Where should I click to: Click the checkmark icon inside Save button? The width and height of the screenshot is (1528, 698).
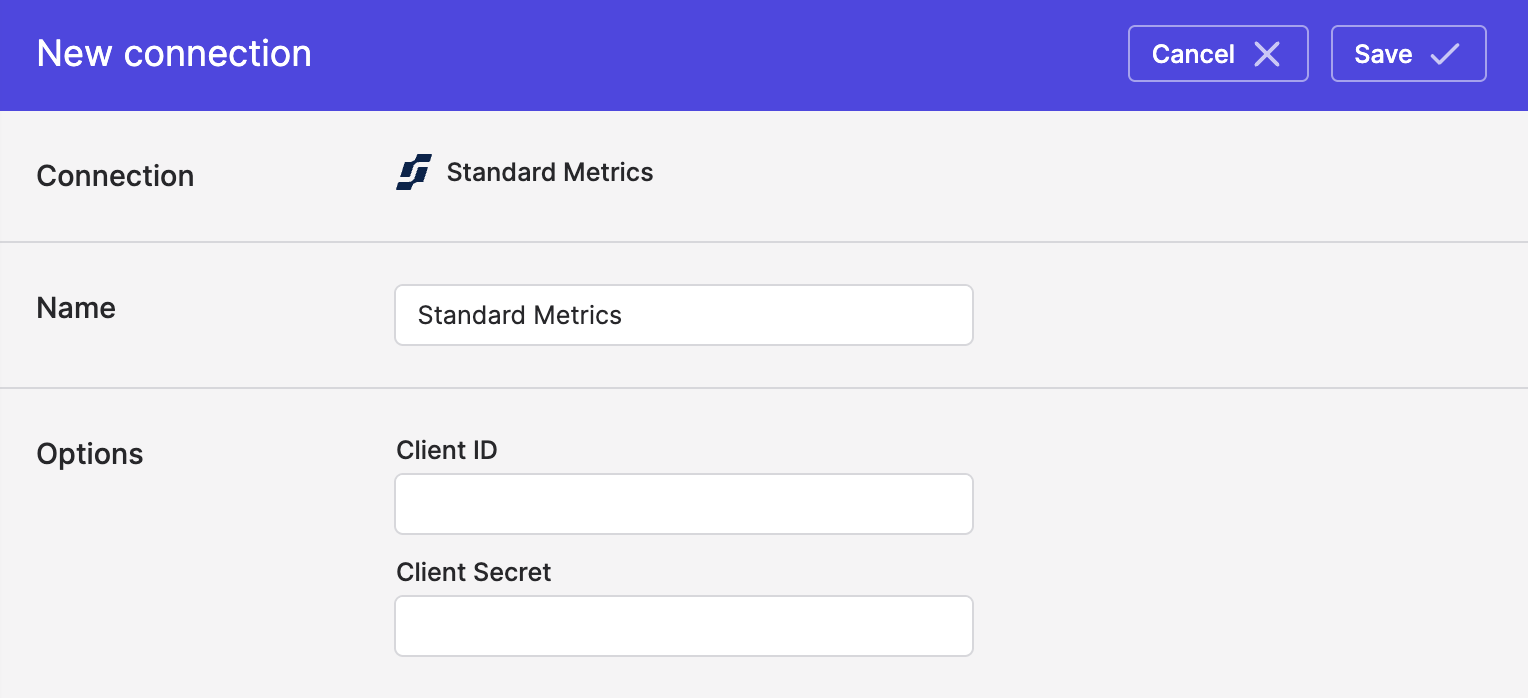pos(1444,54)
